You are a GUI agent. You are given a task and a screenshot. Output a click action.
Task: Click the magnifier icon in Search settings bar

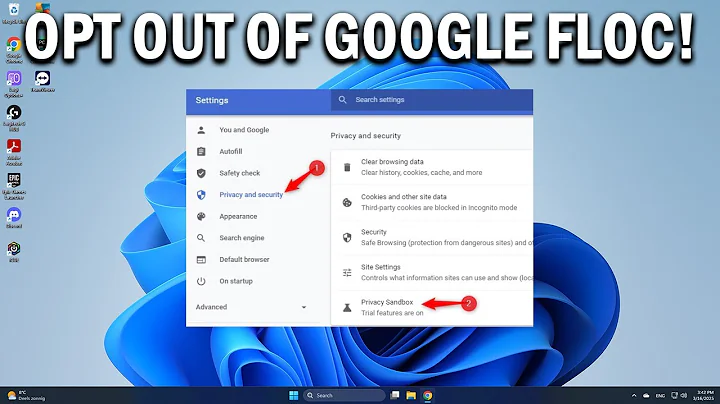pos(343,100)
